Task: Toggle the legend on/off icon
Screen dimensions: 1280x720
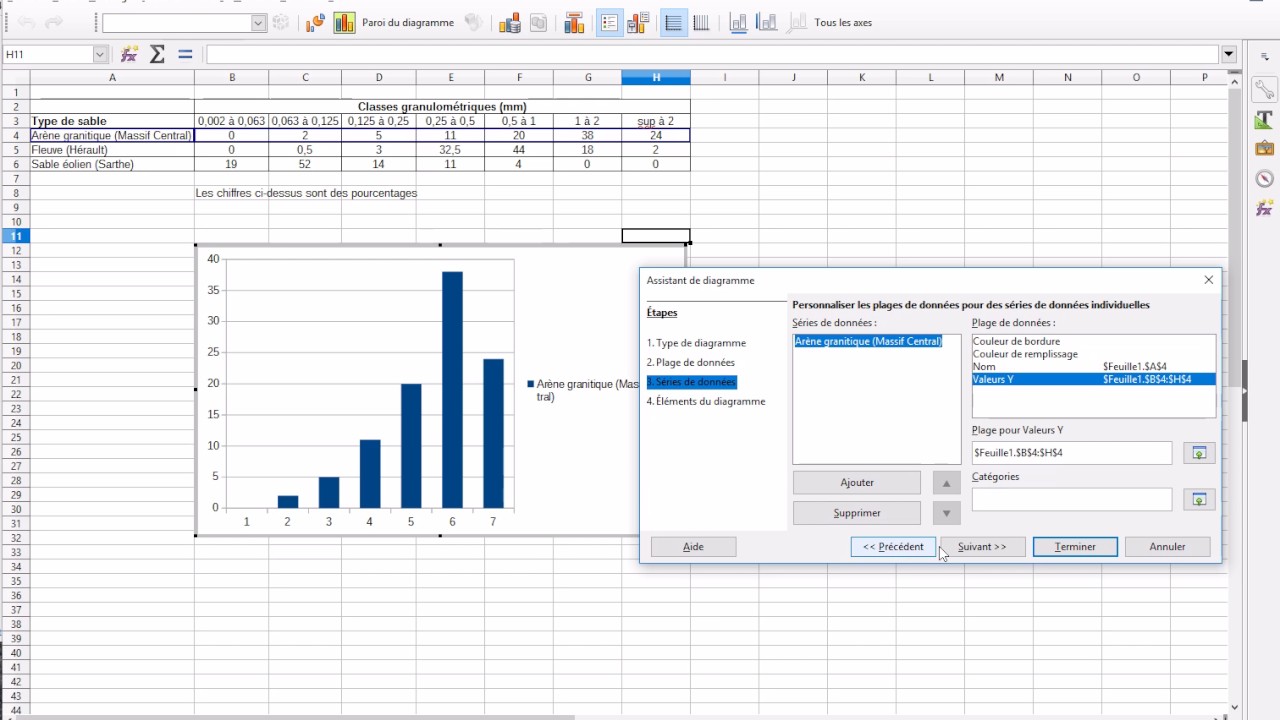Action: point(609,23)
